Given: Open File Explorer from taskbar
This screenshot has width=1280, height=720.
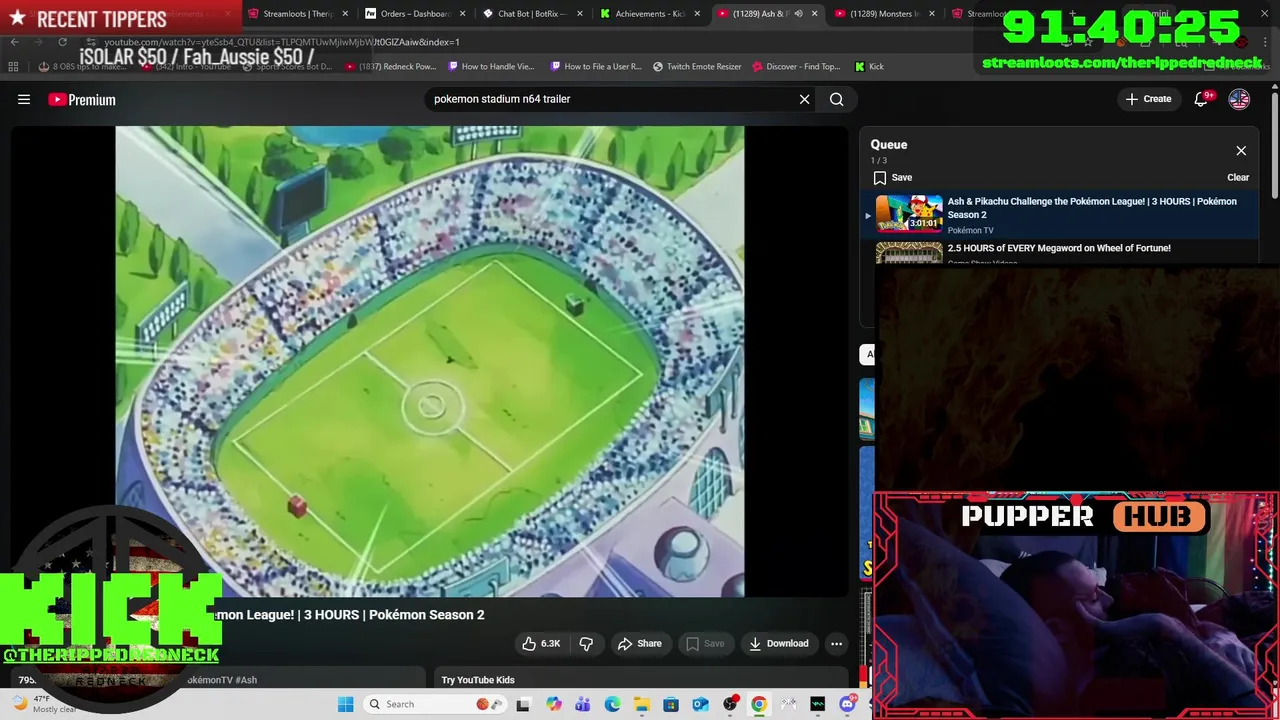Looking at the screenshot, I should coord(642,704).
